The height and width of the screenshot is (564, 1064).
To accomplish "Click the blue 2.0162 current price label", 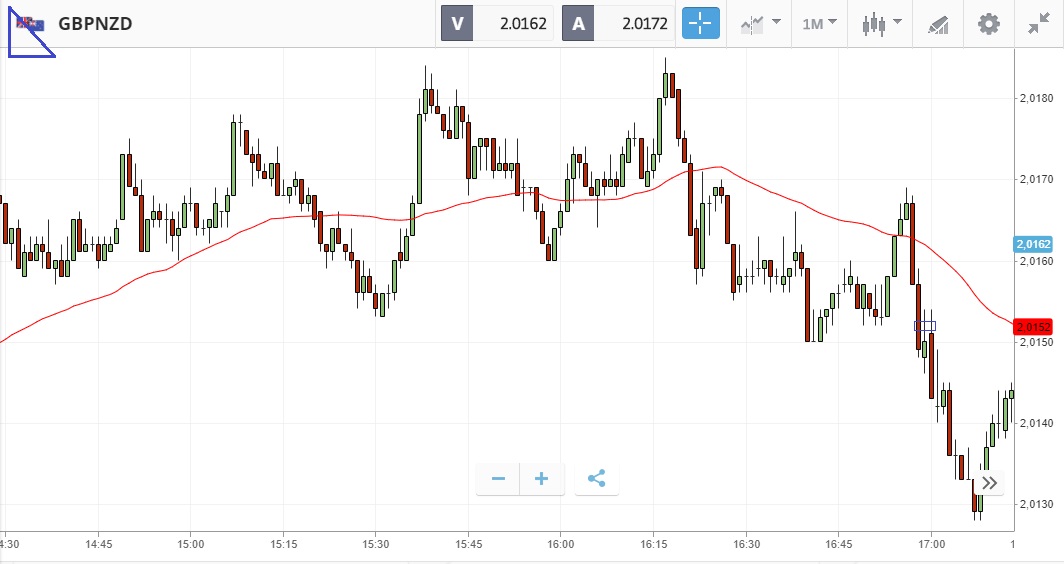I will (x=1033, y=244).
